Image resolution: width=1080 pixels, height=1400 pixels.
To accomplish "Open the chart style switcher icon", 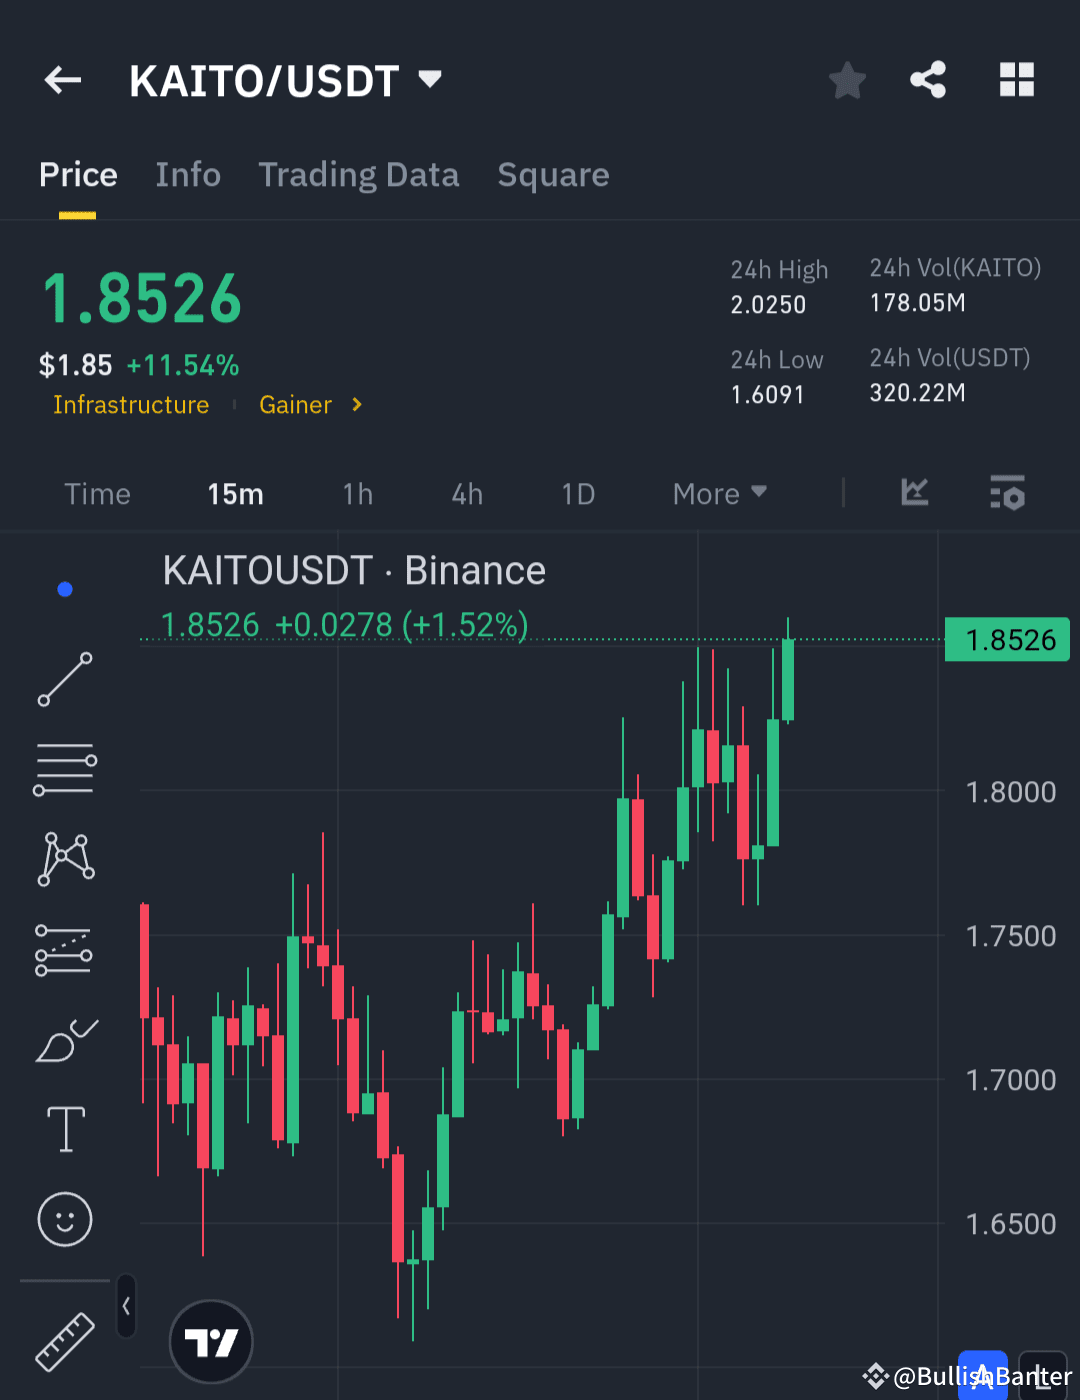I will pyautogui.click(x=914, y=493).
